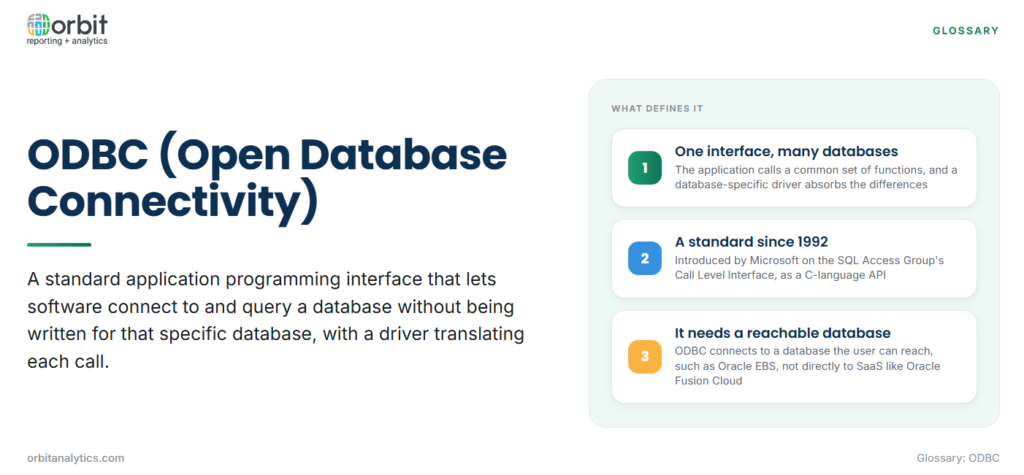Click the GLOSSARY label at top right

coord(965,30)
